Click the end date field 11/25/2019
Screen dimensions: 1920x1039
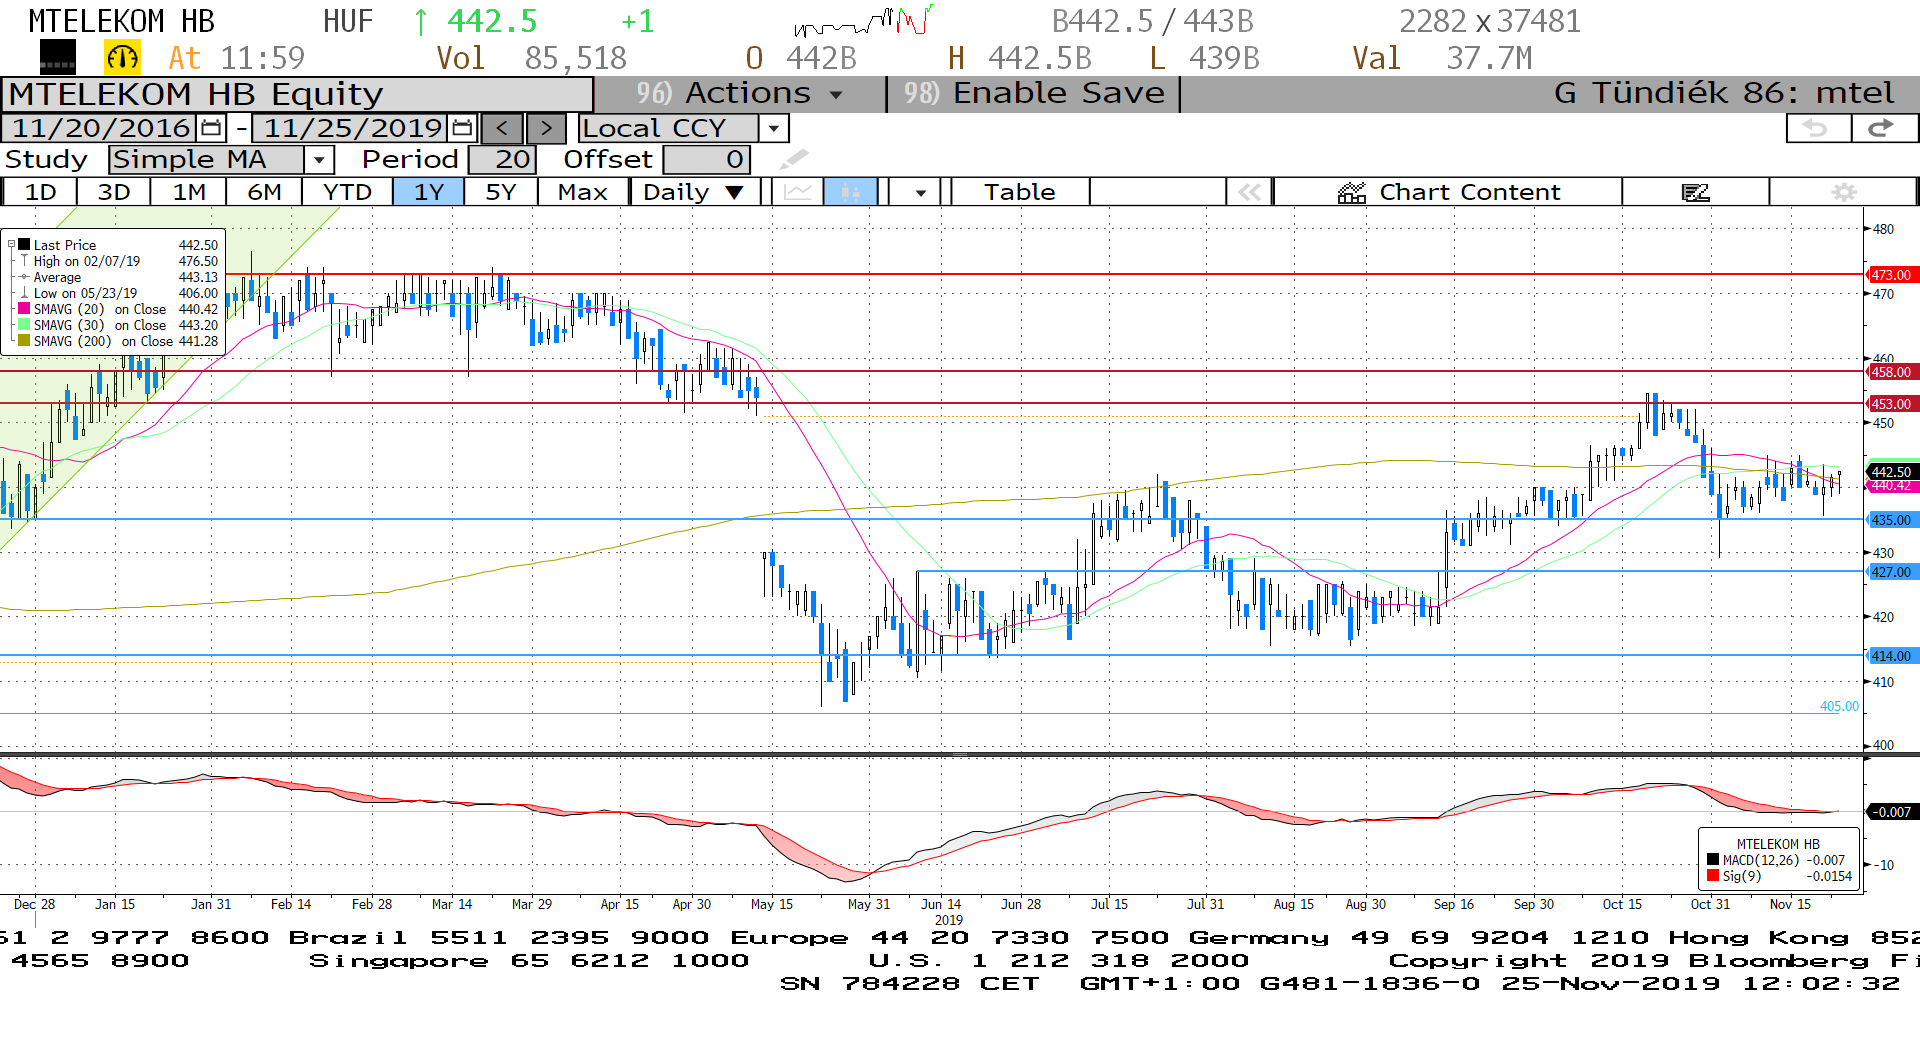pyautogui.click(x=352, y=128)
